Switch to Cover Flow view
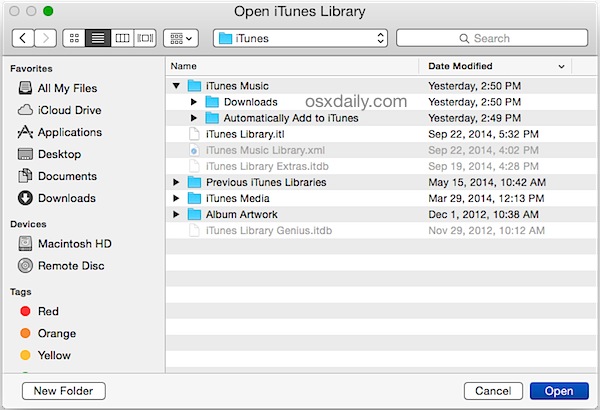 tap(145, 38)
